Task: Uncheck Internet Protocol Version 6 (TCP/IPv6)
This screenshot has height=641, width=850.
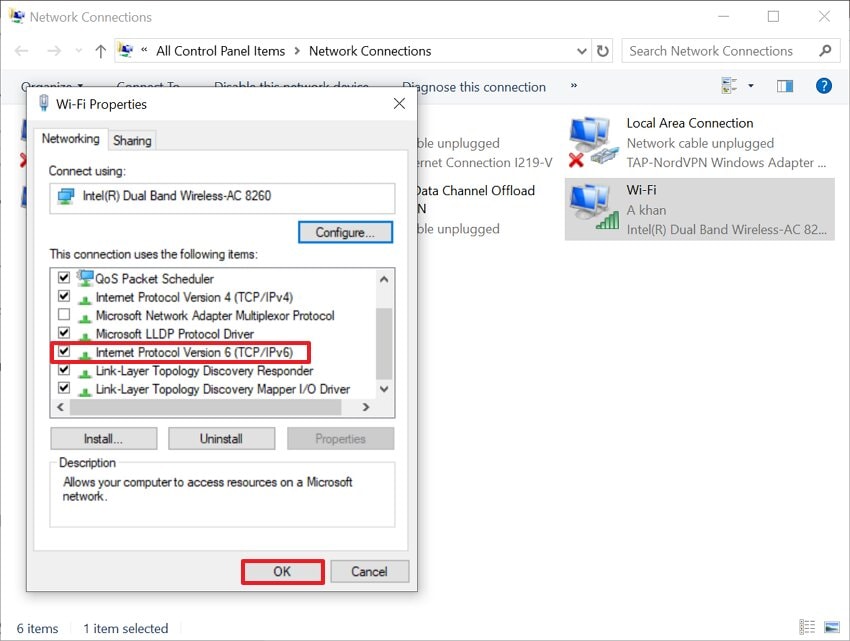Action: (64, 351)
